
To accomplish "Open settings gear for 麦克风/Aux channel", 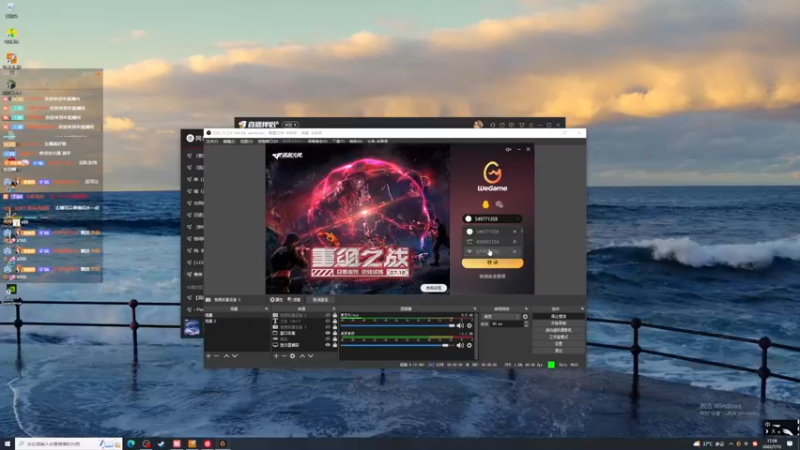I will (x=469, y=326).
